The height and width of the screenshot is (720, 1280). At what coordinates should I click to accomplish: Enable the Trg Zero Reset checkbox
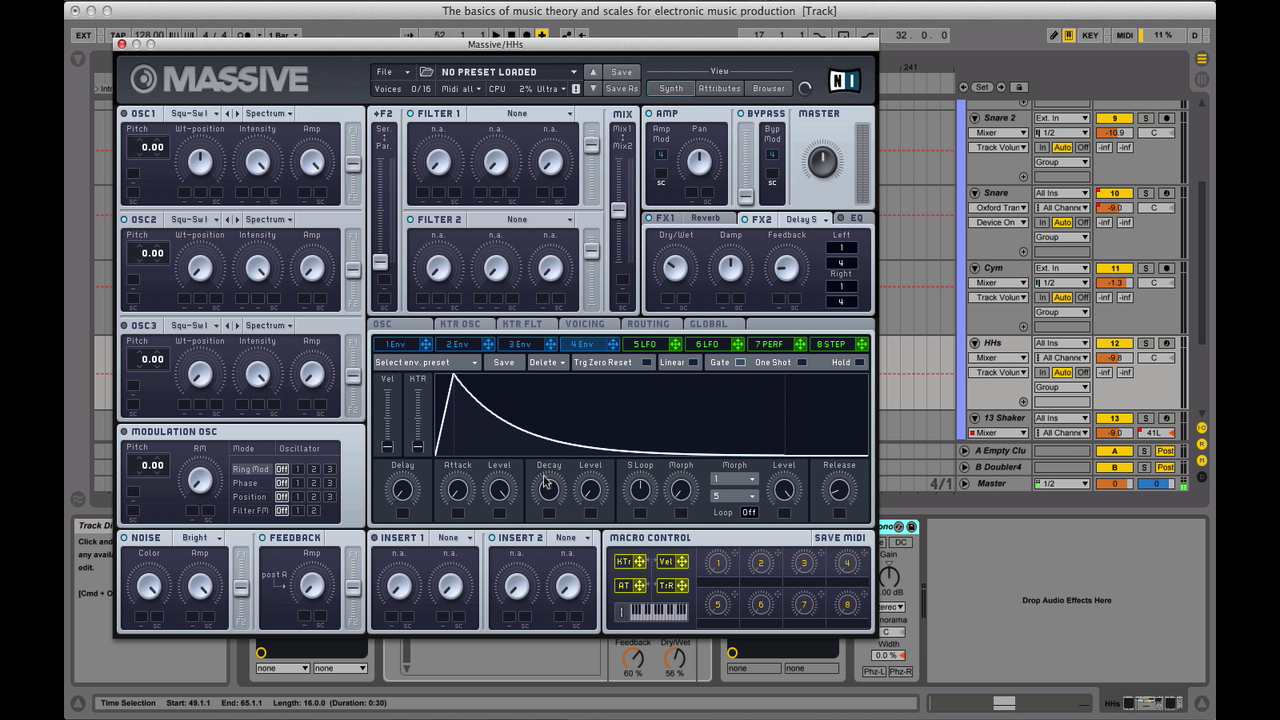point(647,363)
